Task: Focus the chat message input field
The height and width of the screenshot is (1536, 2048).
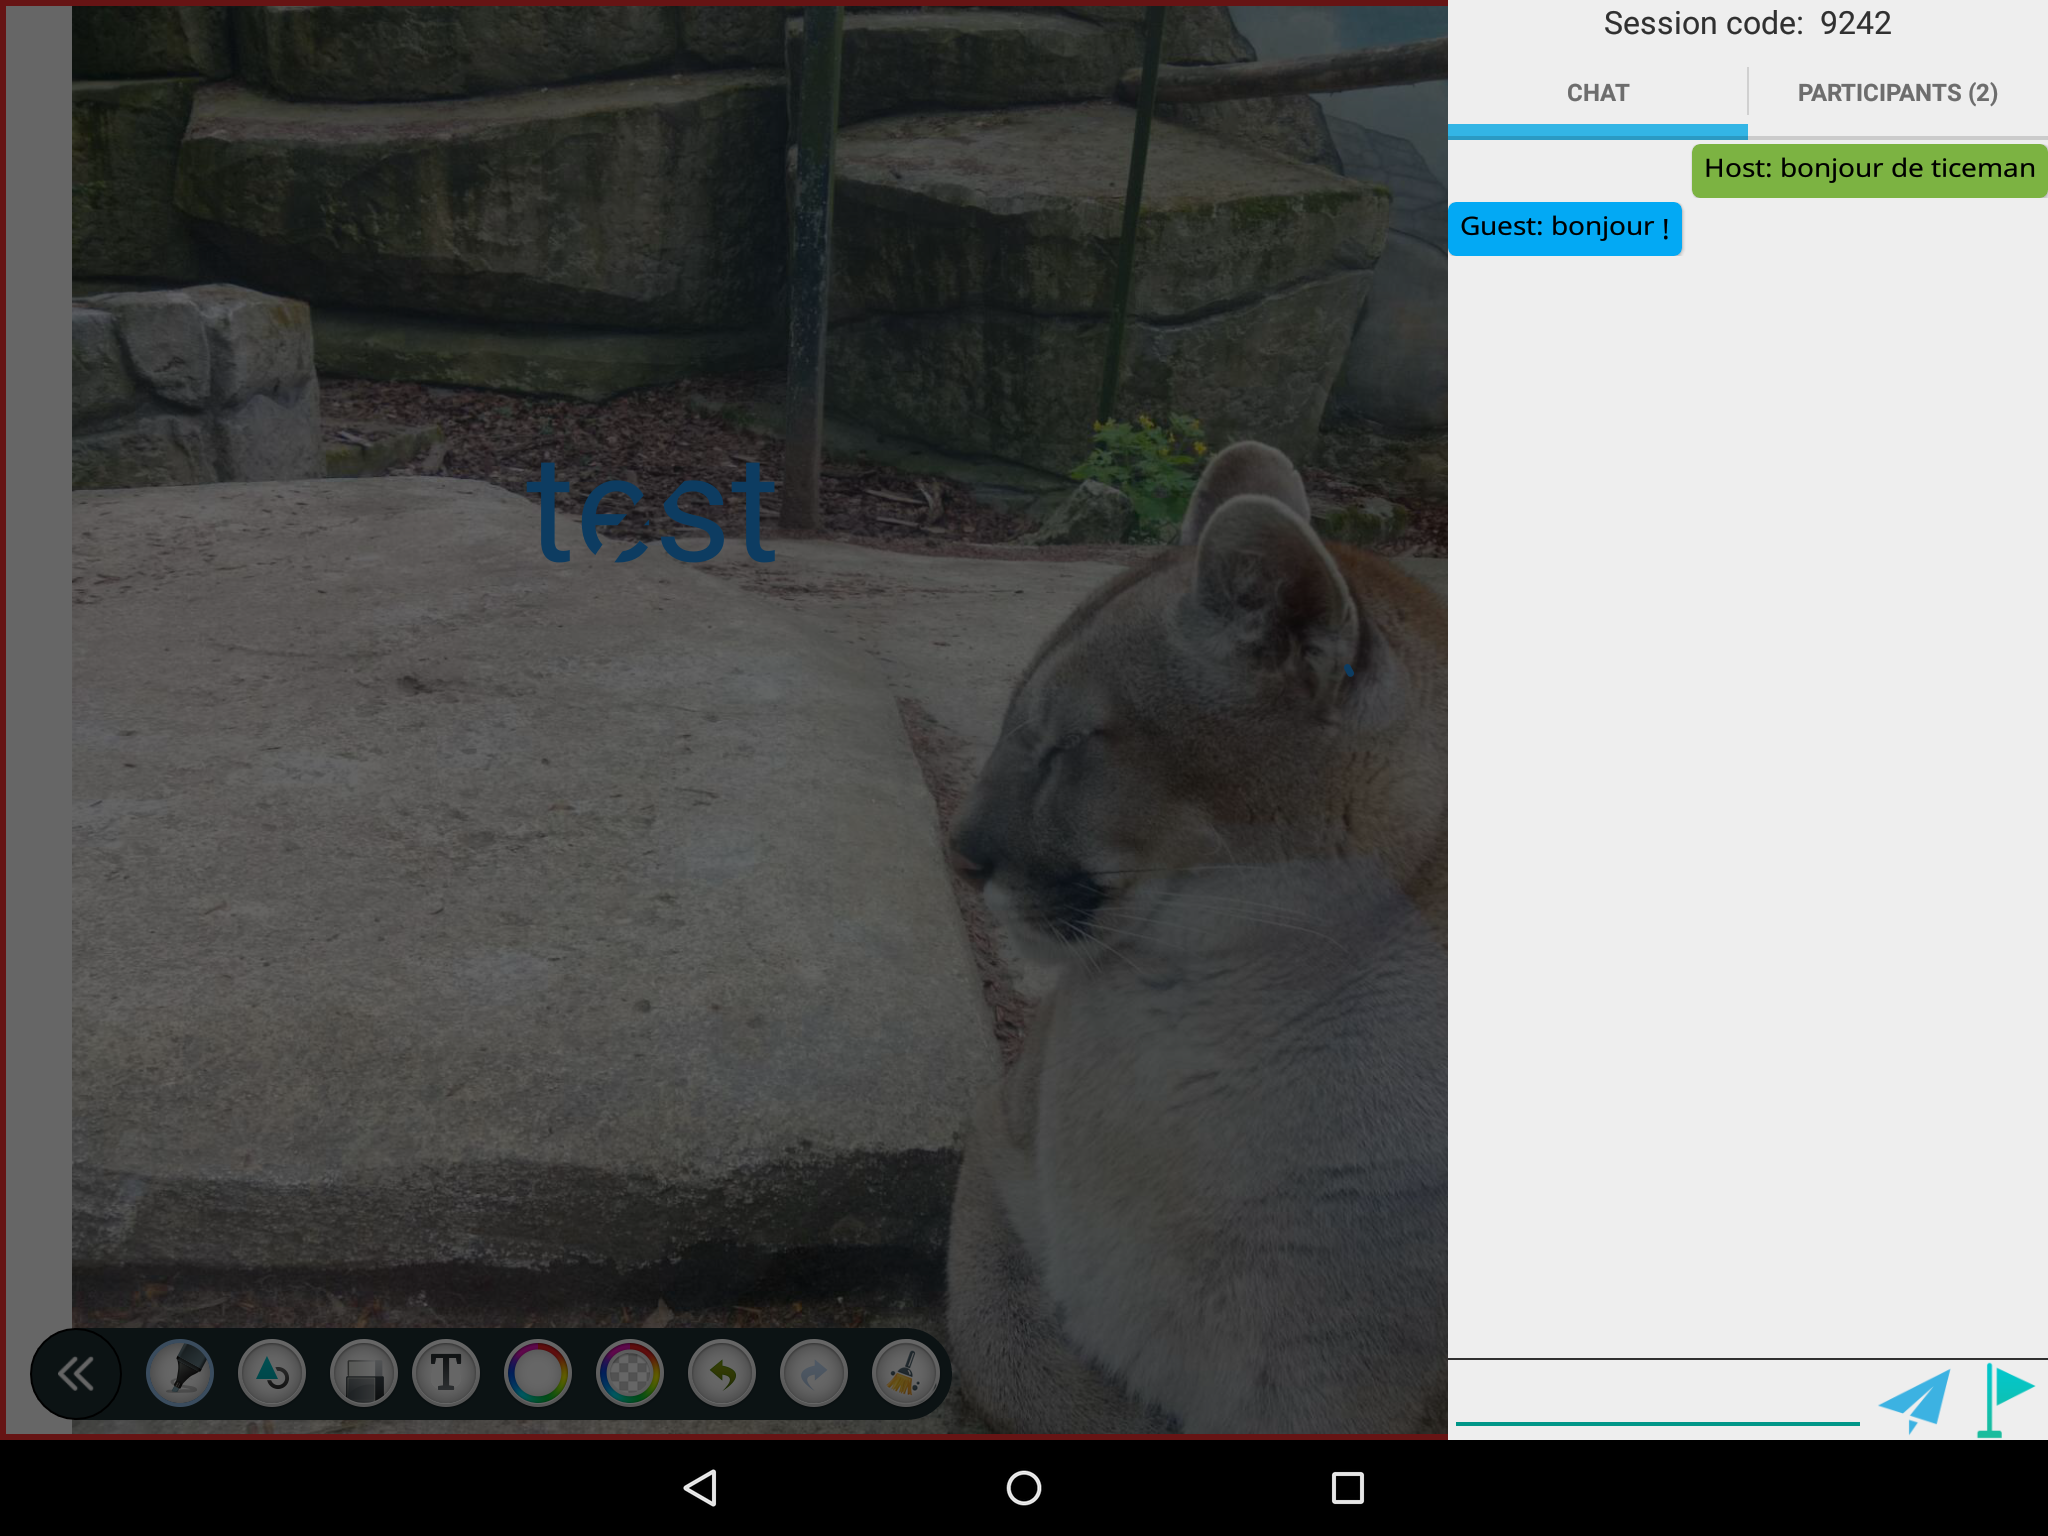Action: pyautogui.click(x=1657, y=1398)
